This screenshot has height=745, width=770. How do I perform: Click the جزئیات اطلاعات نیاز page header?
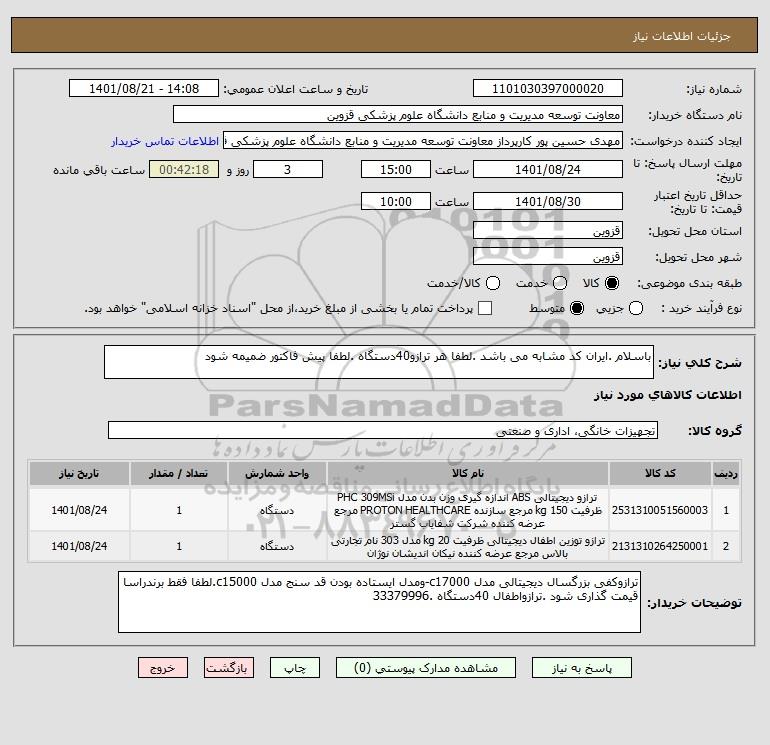(x=682, y=36)
